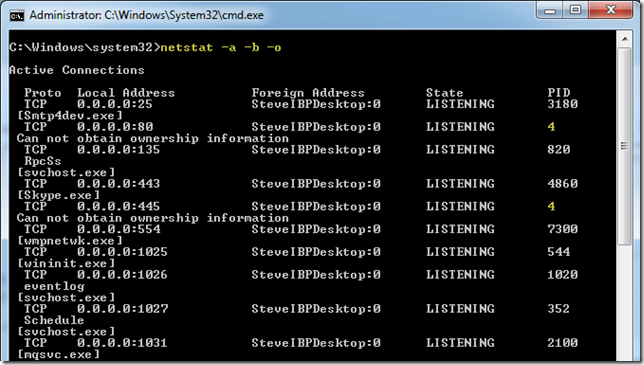Click the [Skype.exe] process entry
The height and width of the screenshot is (365, 644).
58,195
